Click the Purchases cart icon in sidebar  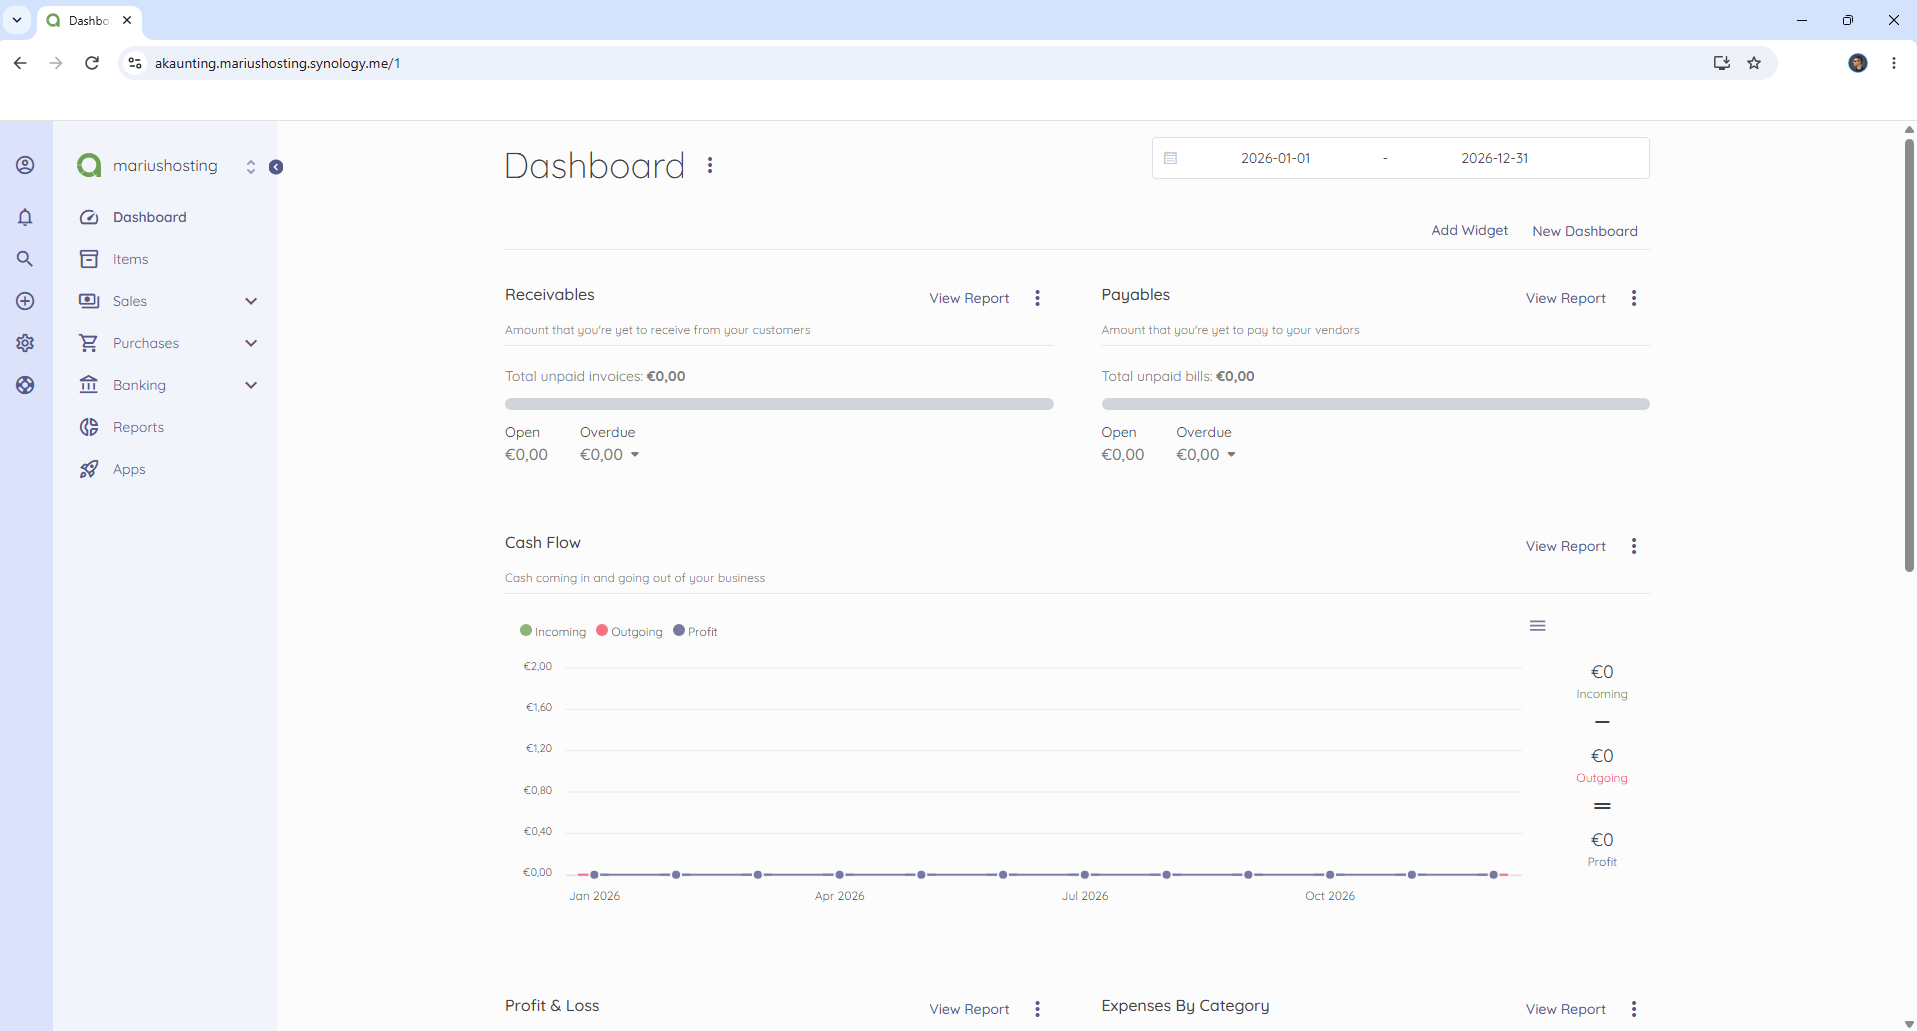pos(89,343)
